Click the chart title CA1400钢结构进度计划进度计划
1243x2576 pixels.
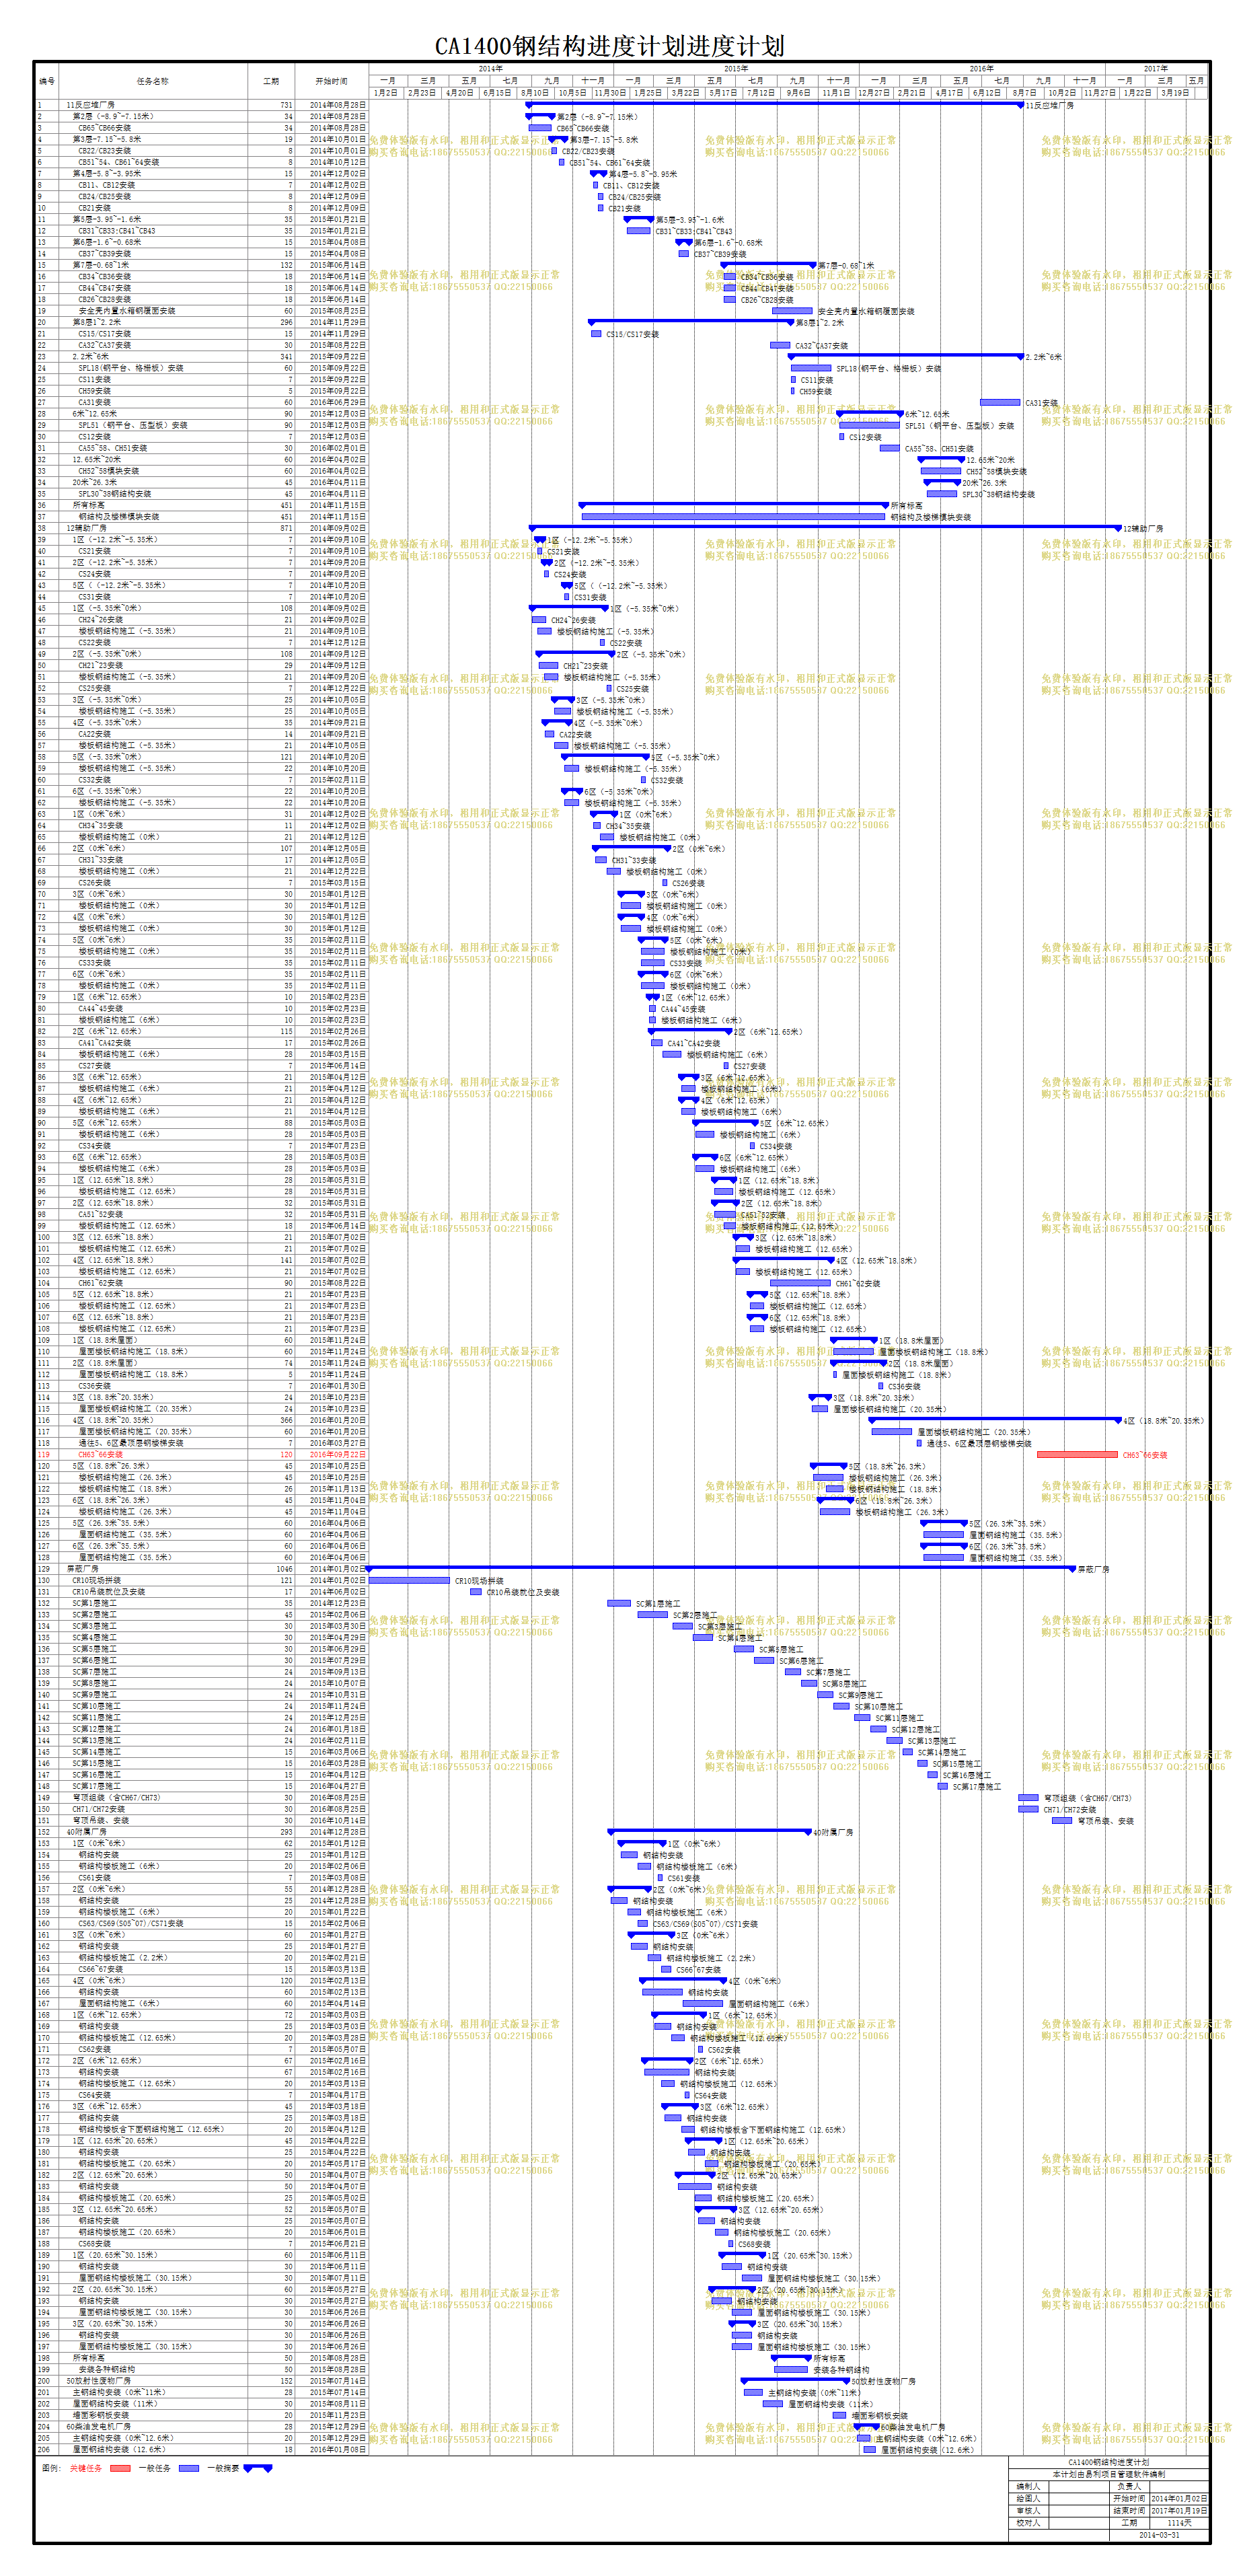tap(609, 46)
